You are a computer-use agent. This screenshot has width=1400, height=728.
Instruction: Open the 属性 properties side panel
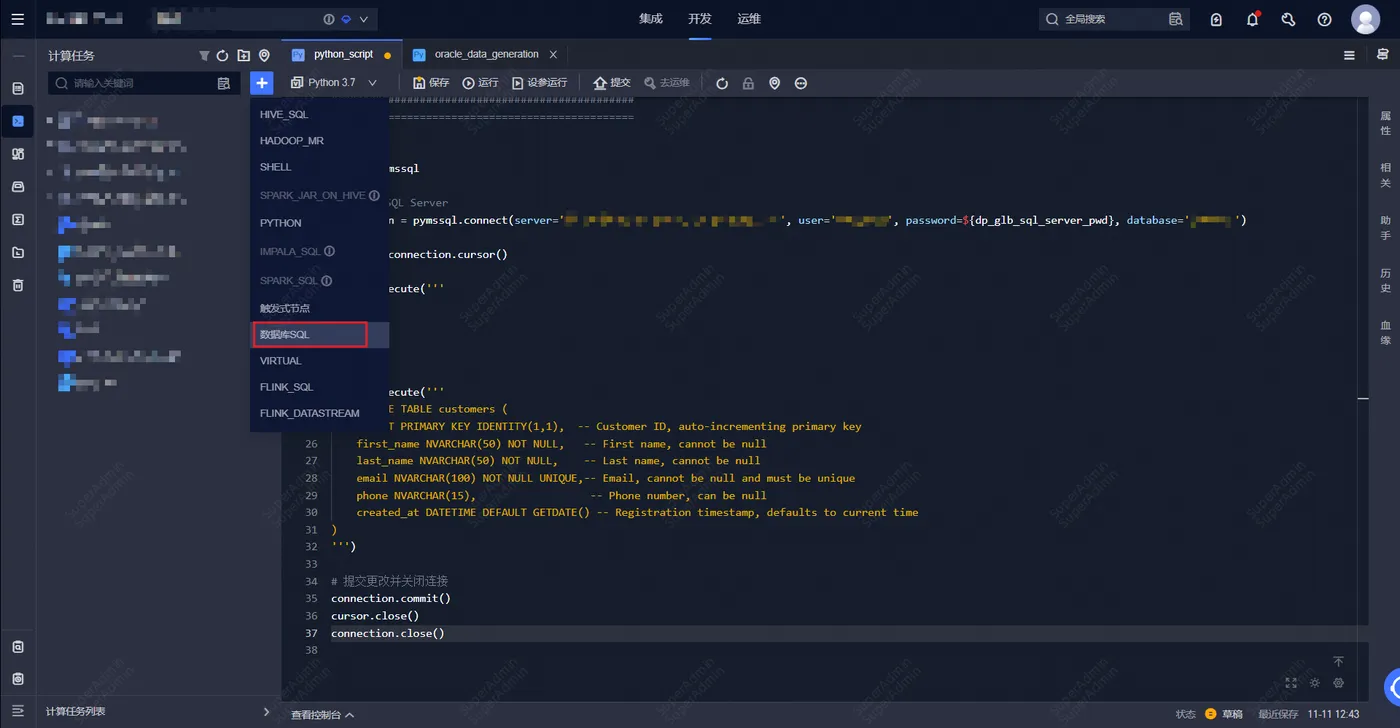[x=1385, y=123]
